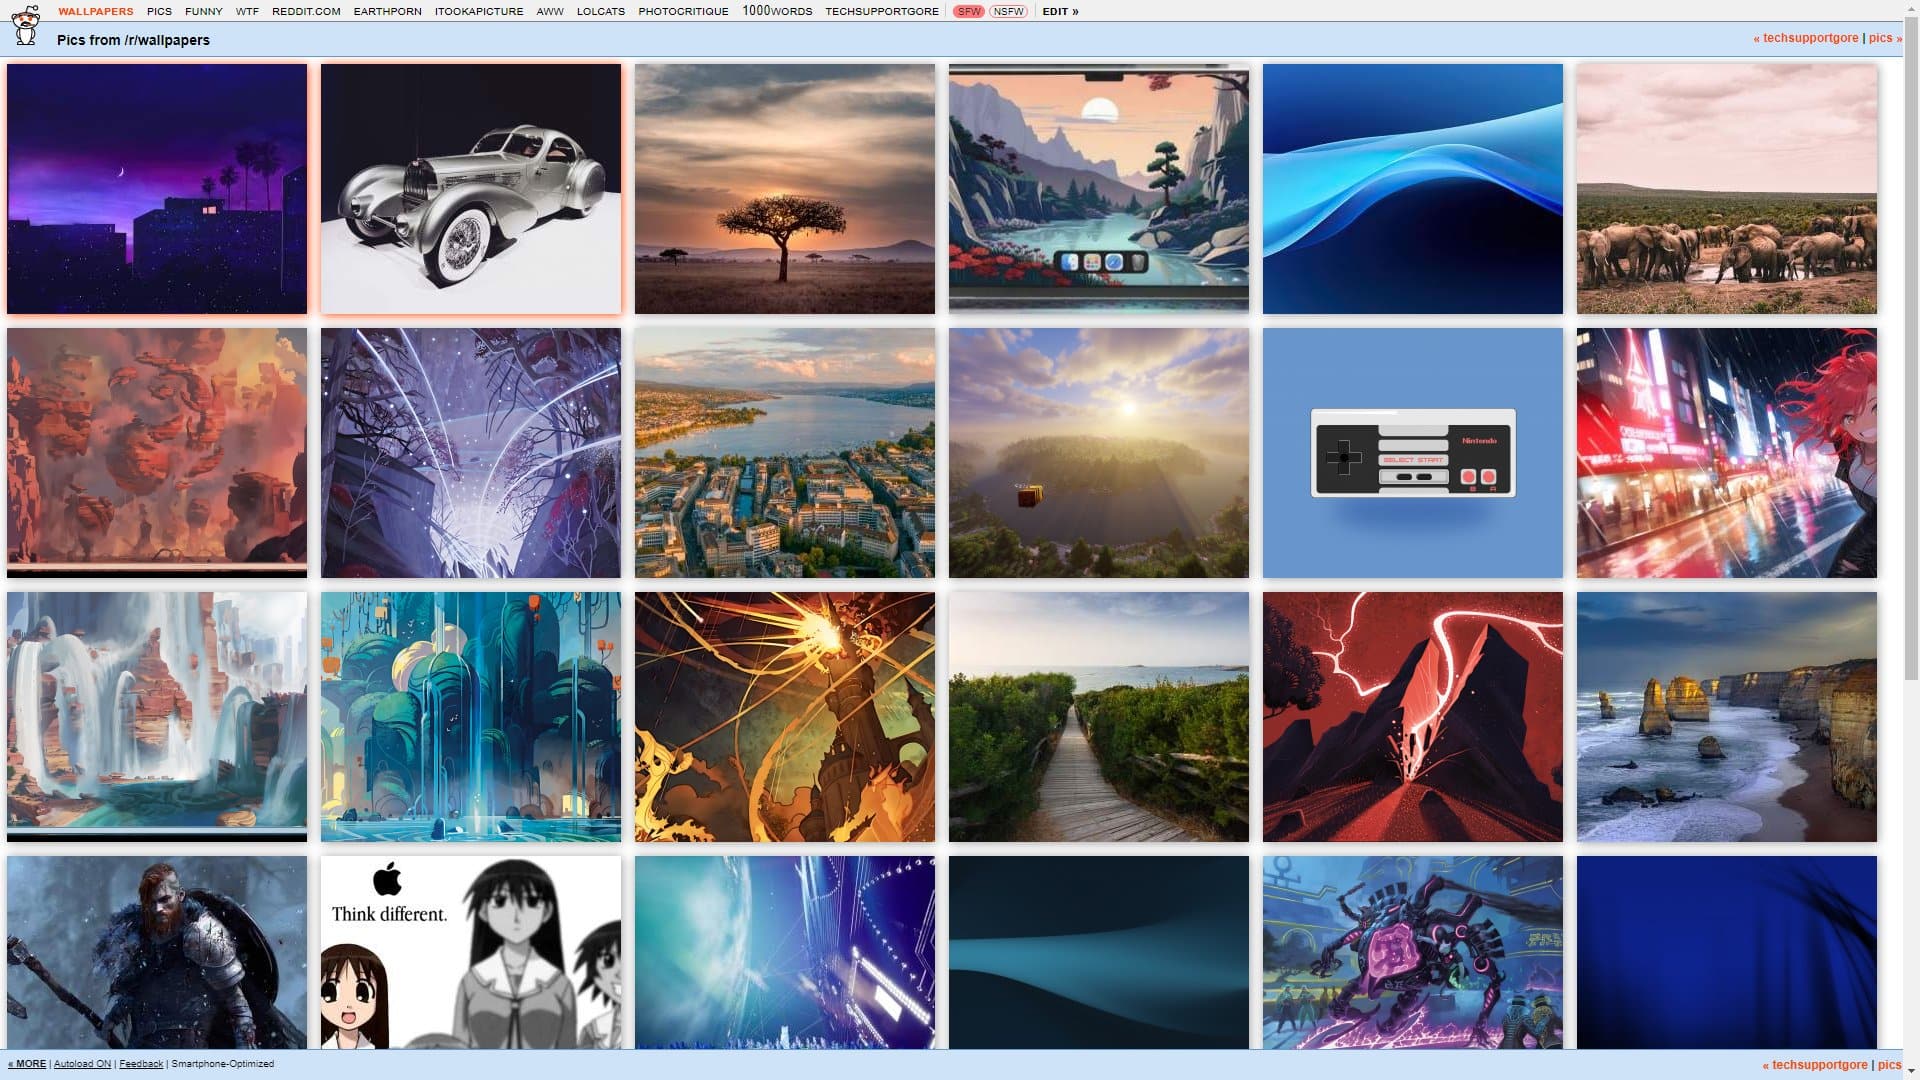Open the EDIT » panel
1920x1080 pixels.
1060,11
